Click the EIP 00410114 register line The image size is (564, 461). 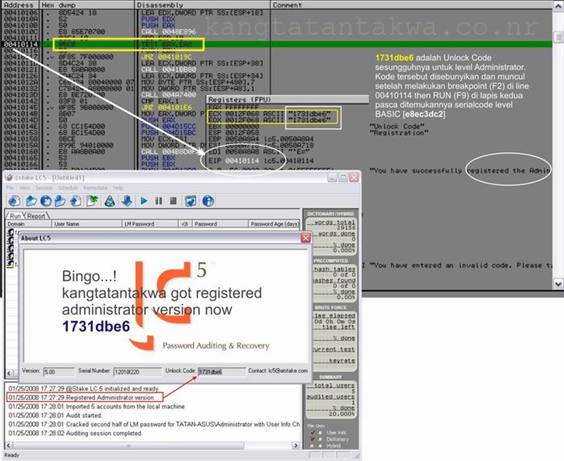(x=261, y=160)
